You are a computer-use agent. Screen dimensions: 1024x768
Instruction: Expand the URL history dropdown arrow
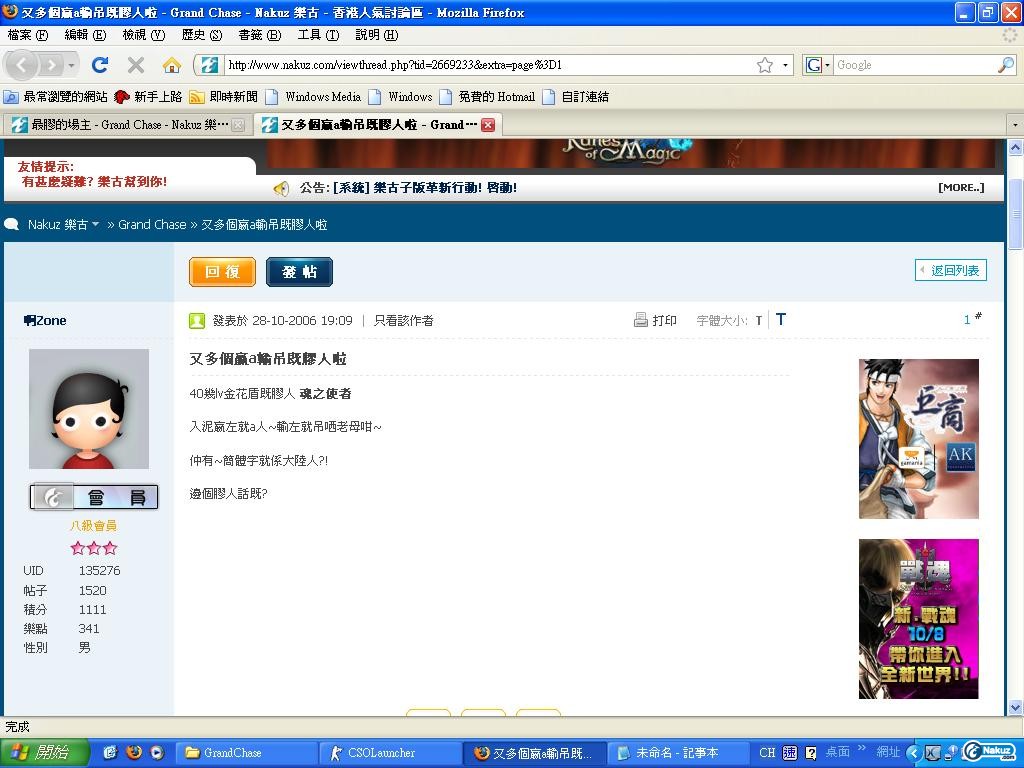tap(785, 65)
